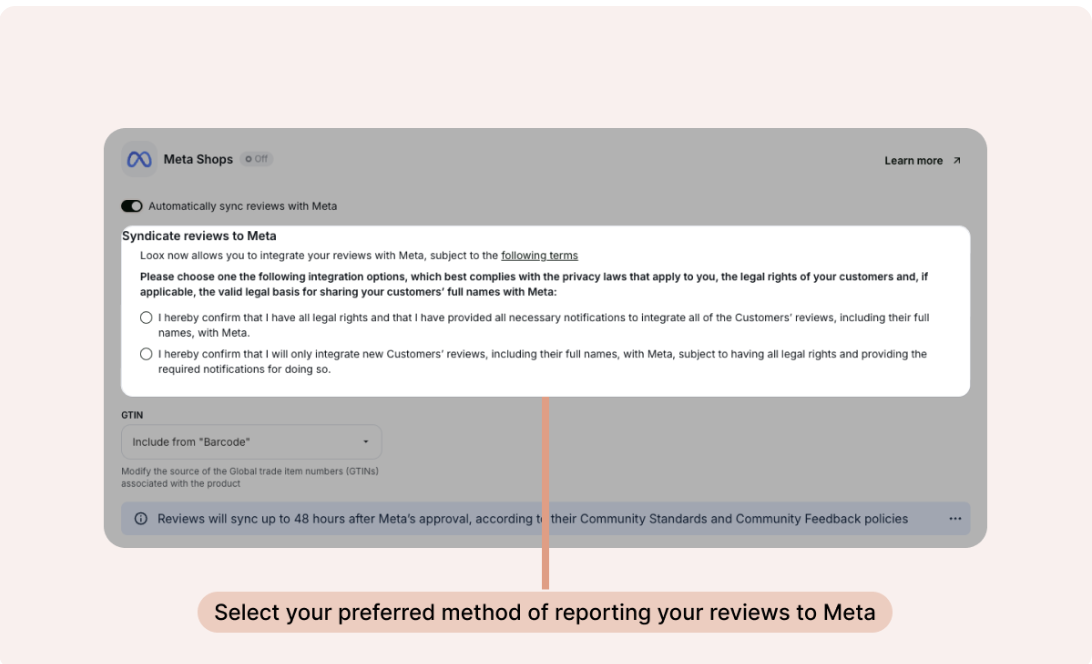1092x664 pixels.
Task: Open the three-dot menu in the sync banner
Action: (955, 518)
